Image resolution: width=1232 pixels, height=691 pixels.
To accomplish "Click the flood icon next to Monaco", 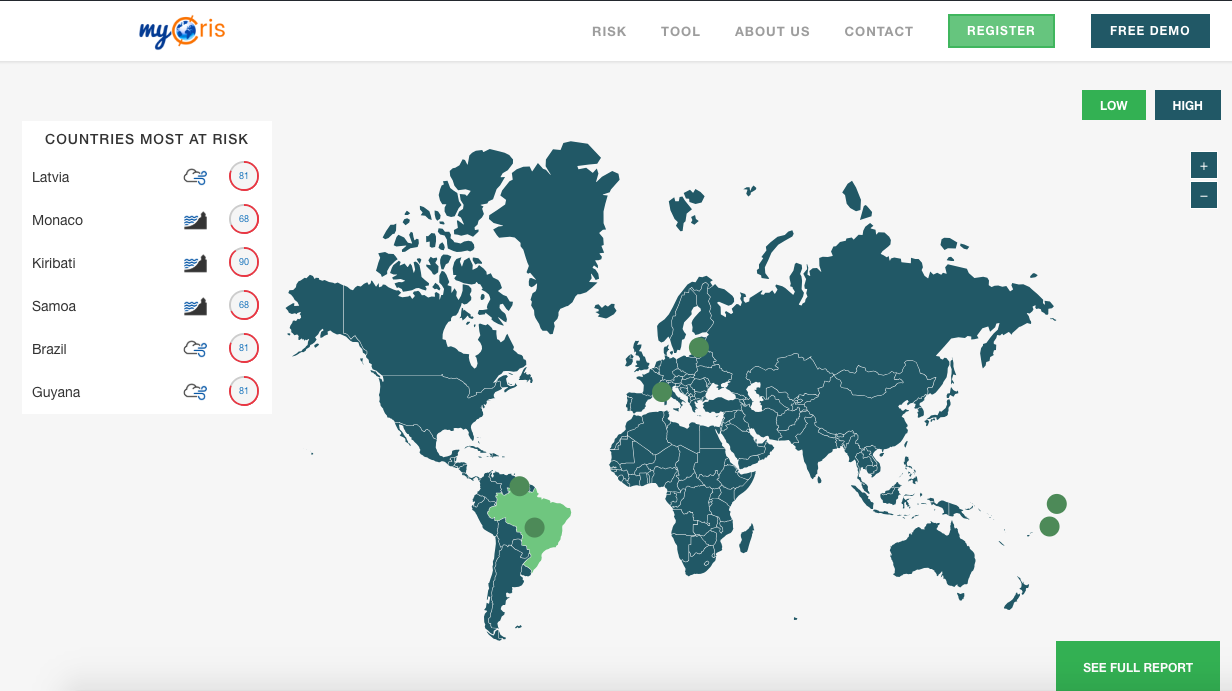I will tap(195, 220).
